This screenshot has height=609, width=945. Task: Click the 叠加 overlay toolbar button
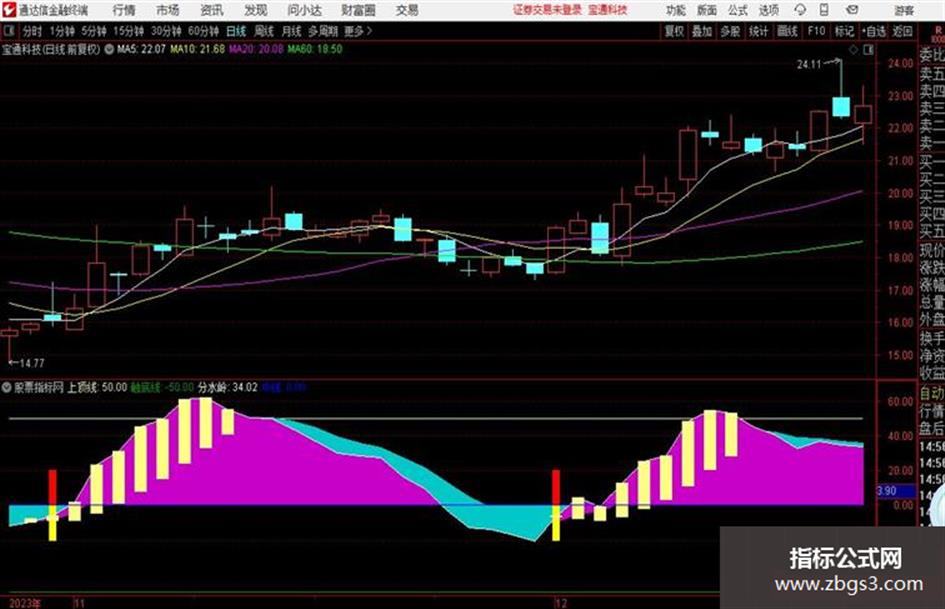702,31
